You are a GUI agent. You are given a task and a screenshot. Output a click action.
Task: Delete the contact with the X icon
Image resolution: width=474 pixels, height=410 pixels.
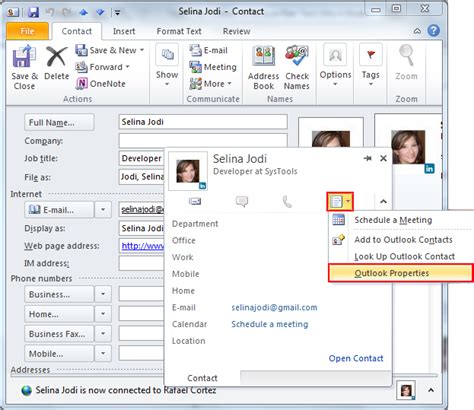(x=56, y=57)
